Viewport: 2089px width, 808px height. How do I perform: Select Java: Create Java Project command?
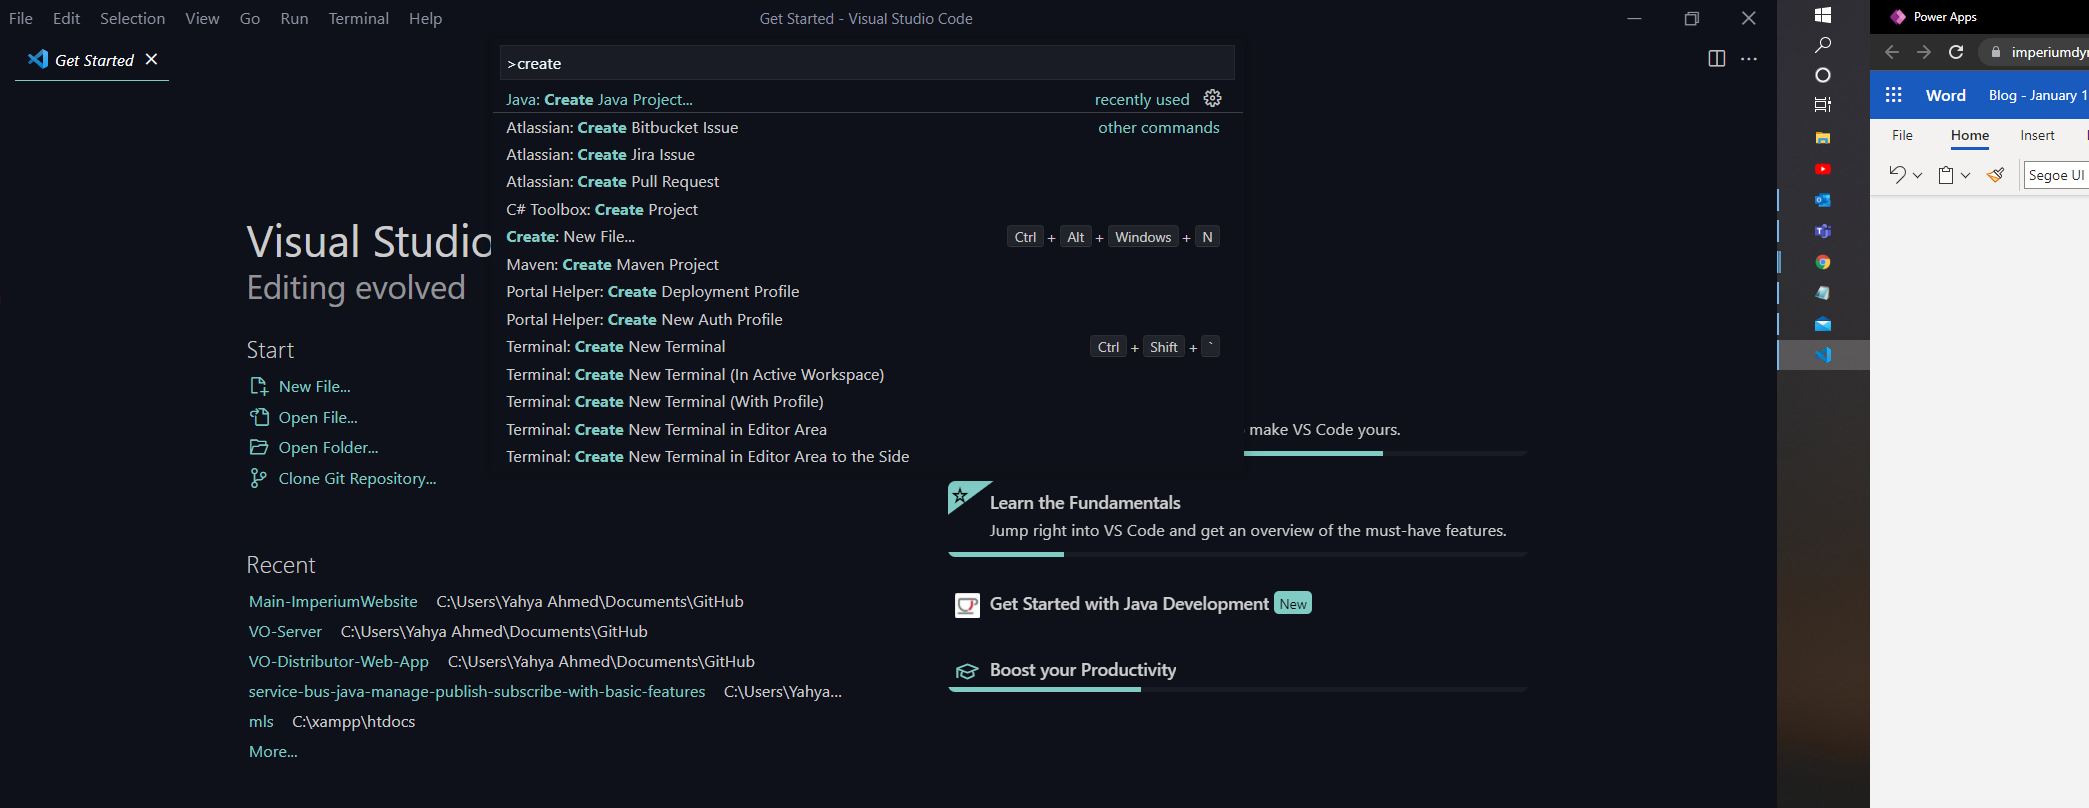pyautogui.click(x=599, y=99)
